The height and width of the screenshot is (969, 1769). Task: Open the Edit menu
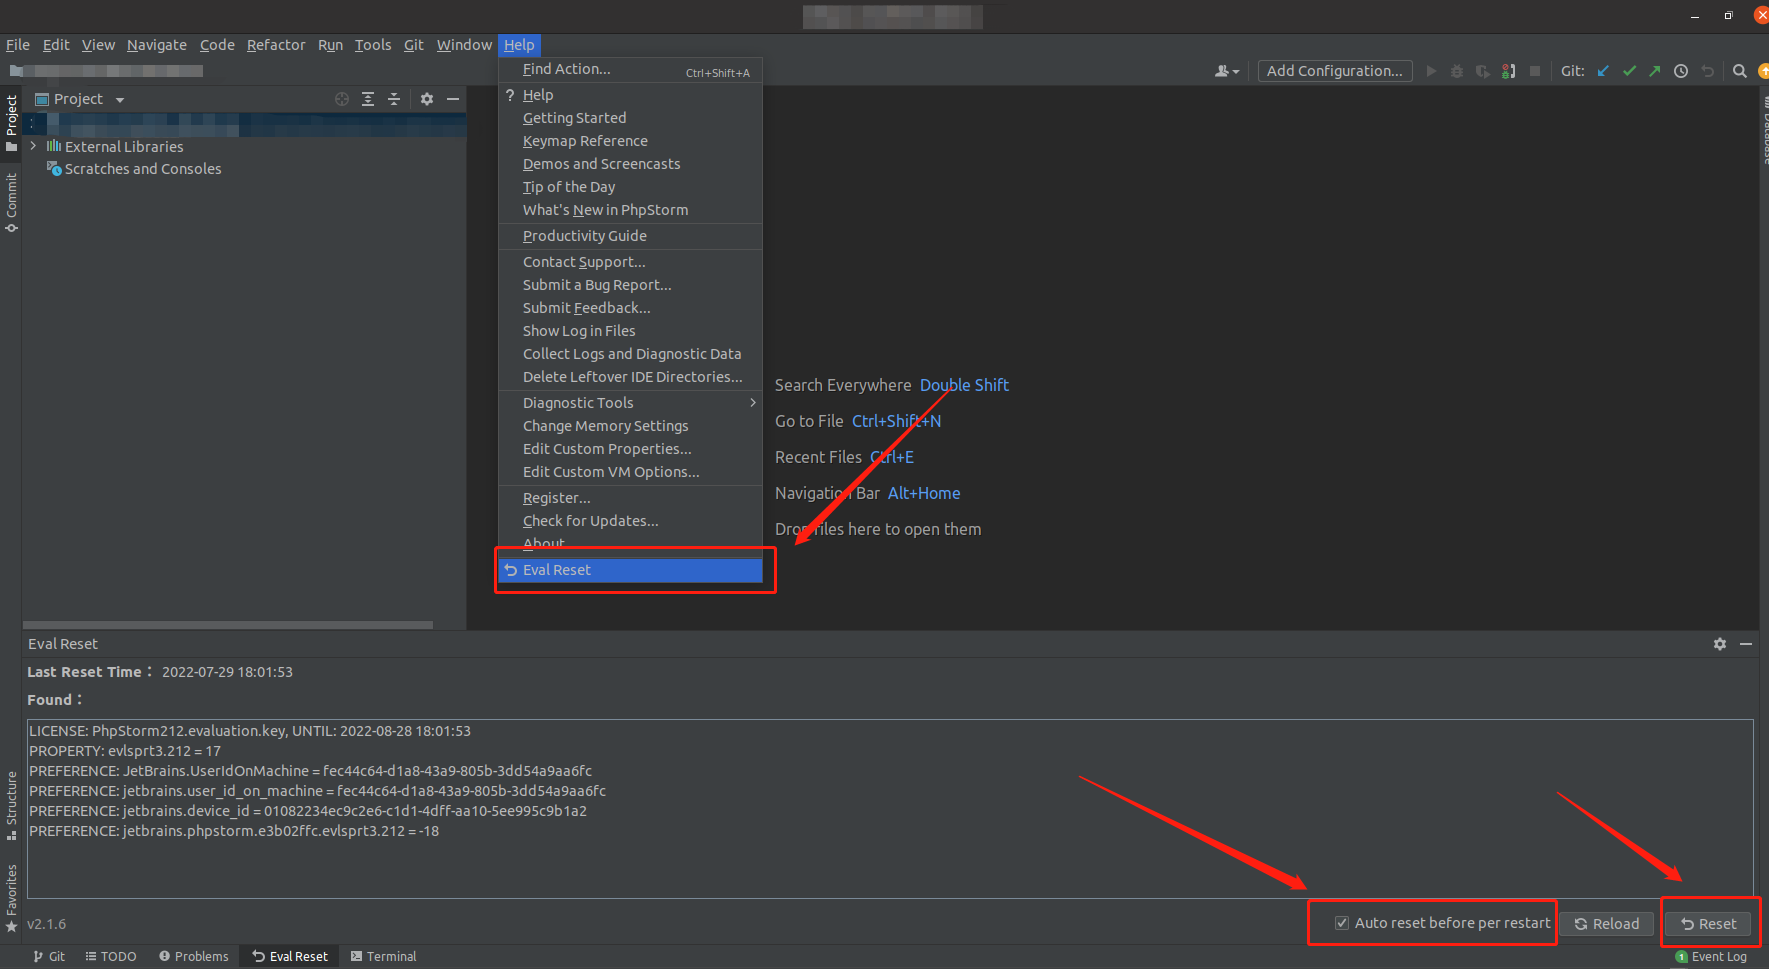pos(56,45)
